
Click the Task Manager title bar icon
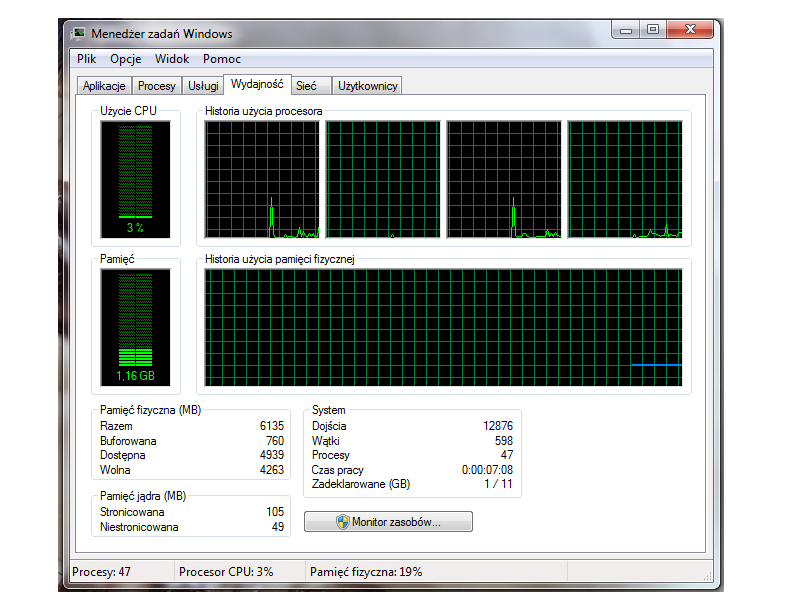tap(78, 34)
